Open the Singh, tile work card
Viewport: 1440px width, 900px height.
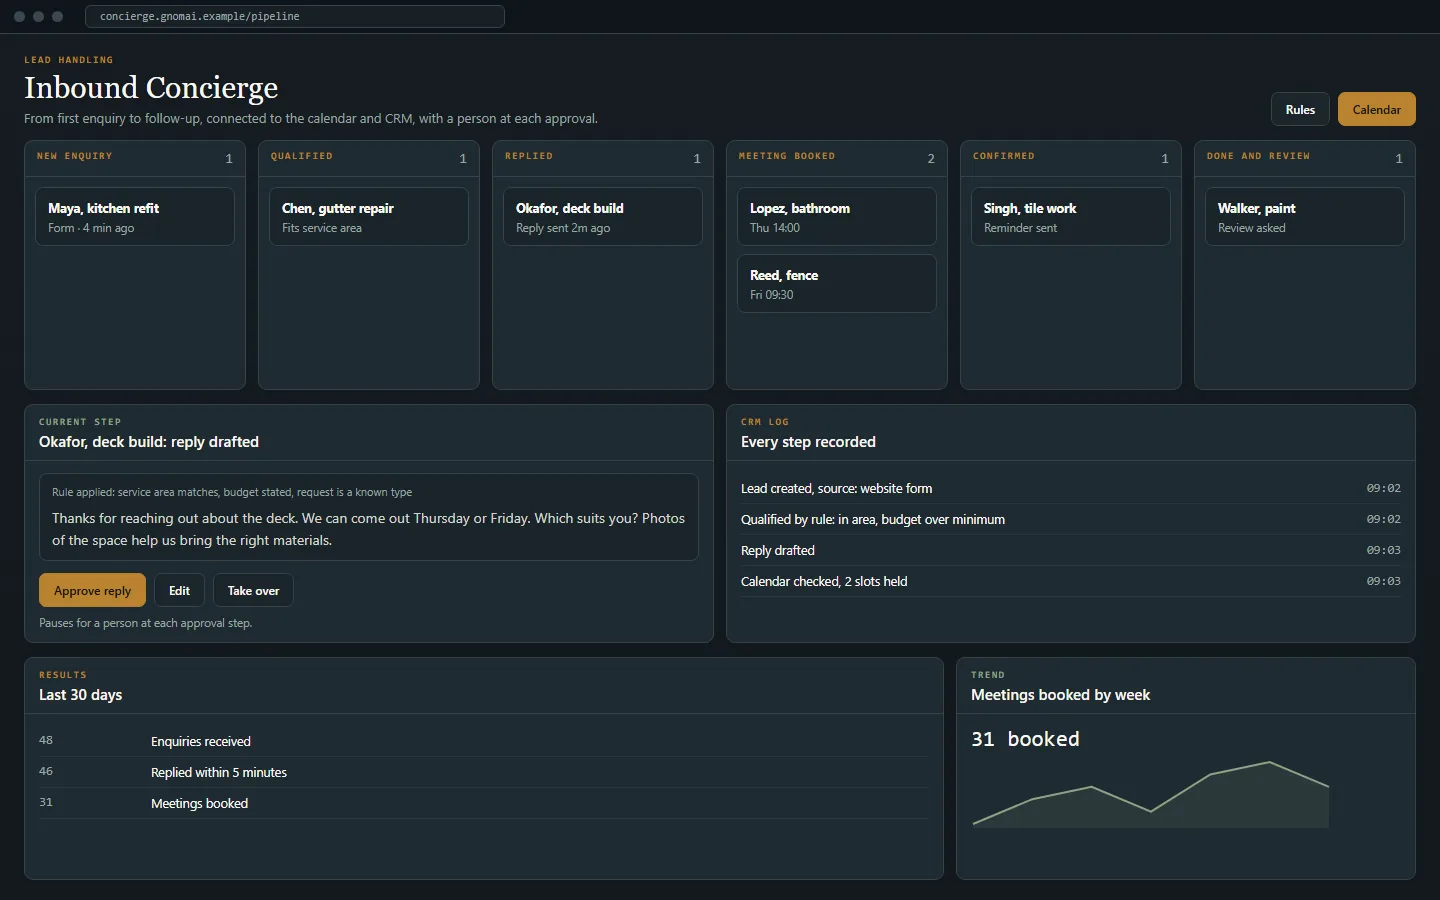click(1071, 216)
